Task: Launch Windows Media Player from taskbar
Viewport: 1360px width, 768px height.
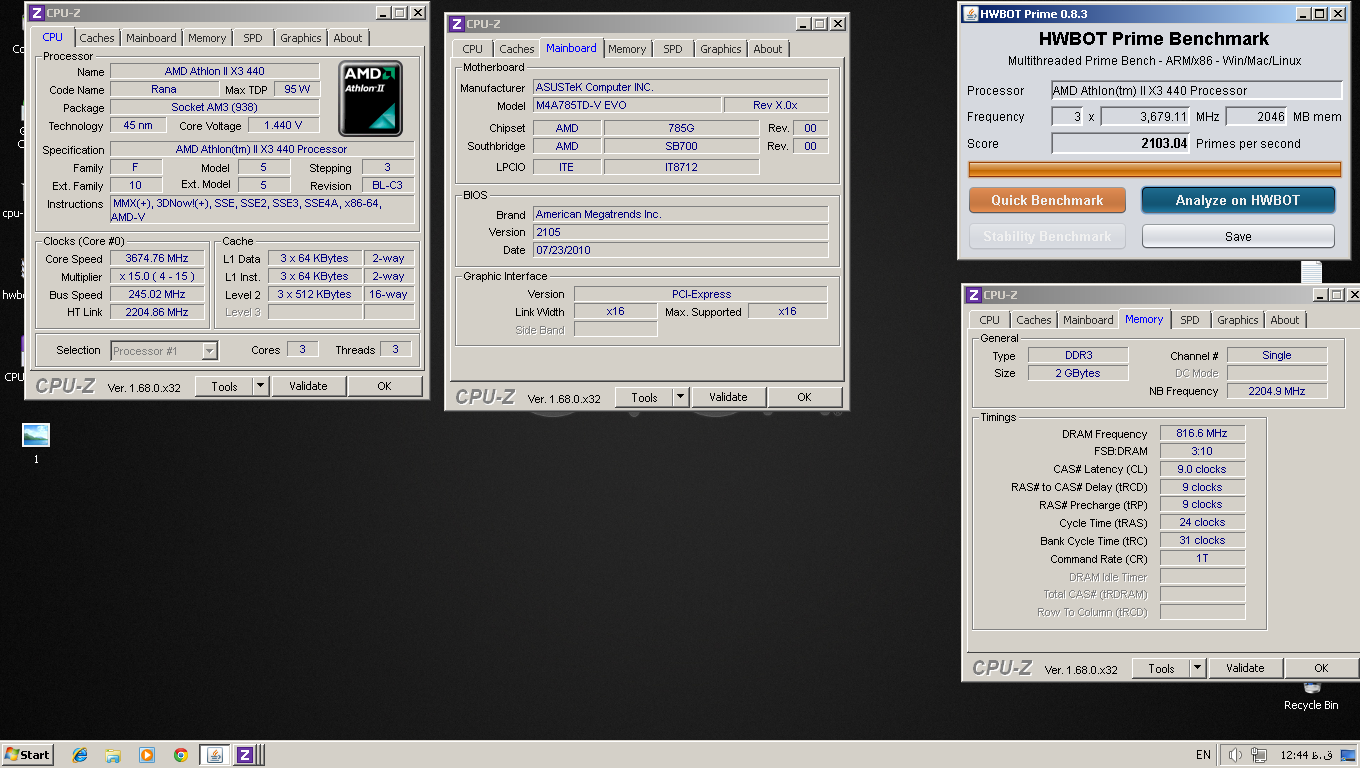Action: (x=147, y=755)
